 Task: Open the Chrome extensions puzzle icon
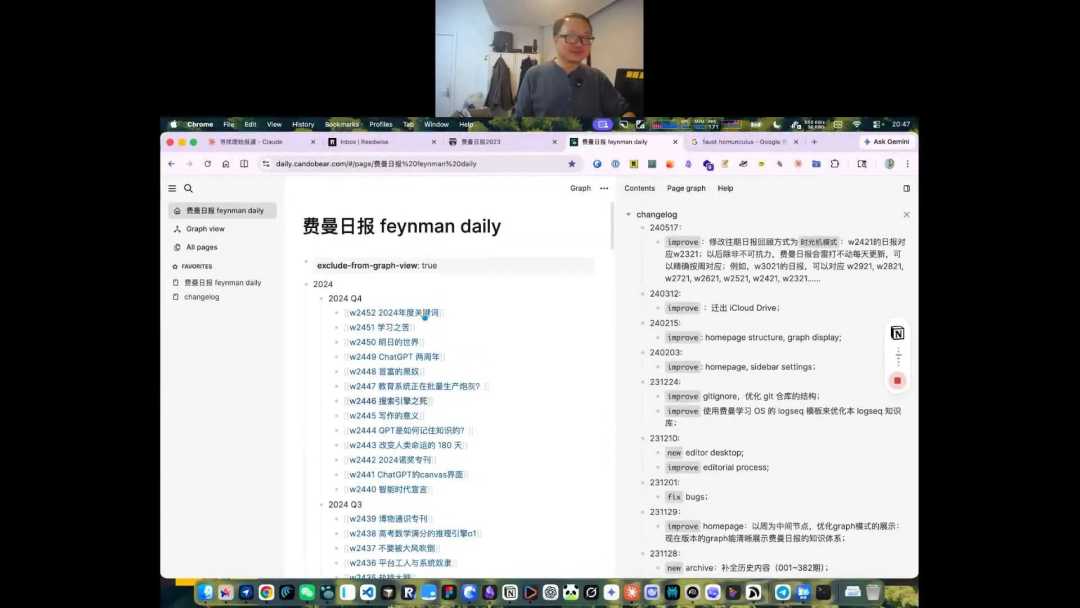(835, 164)
